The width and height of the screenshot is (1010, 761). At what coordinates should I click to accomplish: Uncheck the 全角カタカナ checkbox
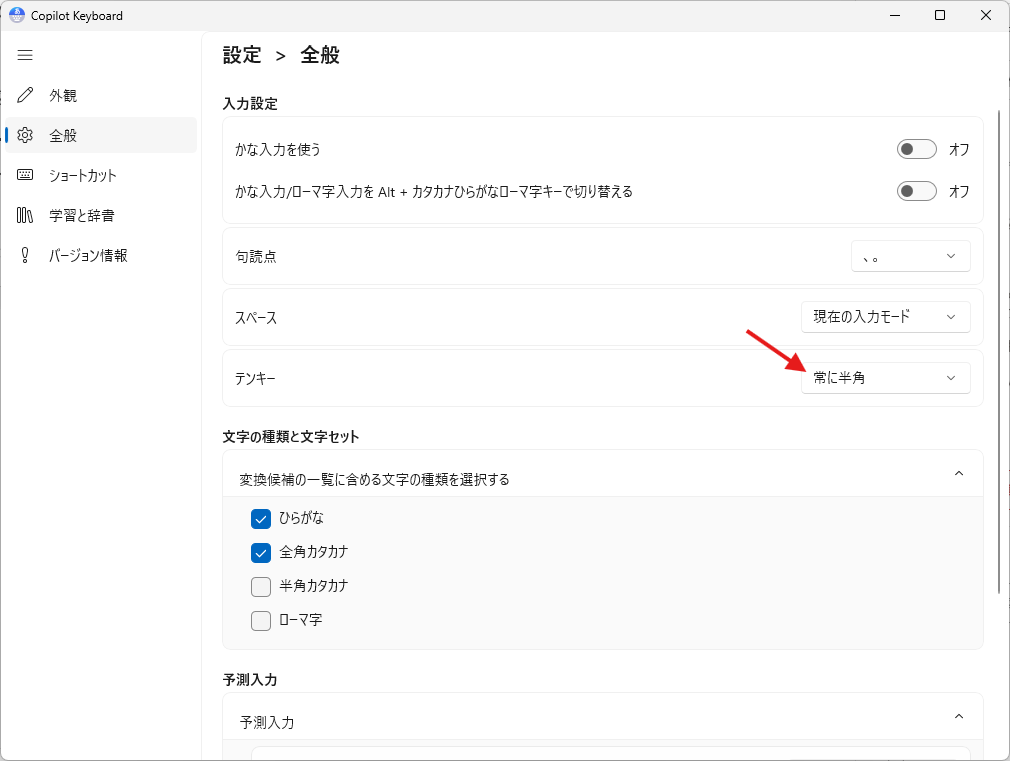[261, 553]
